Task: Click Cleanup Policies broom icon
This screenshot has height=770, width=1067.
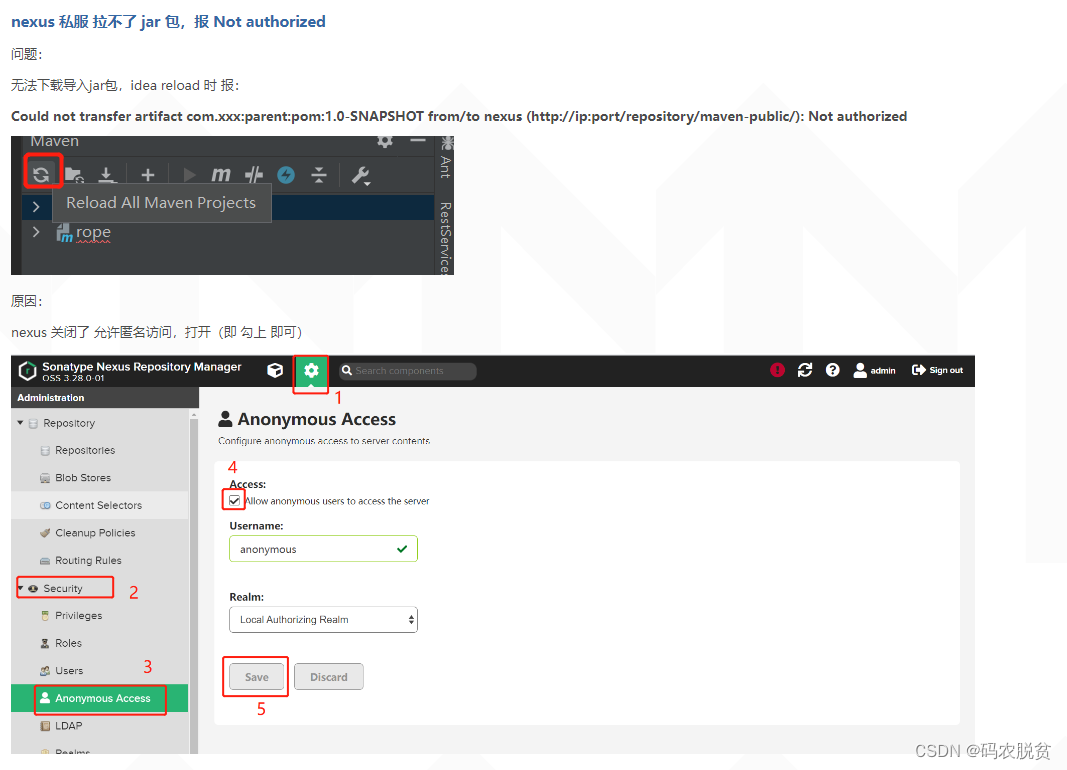Action: (45, 533)
